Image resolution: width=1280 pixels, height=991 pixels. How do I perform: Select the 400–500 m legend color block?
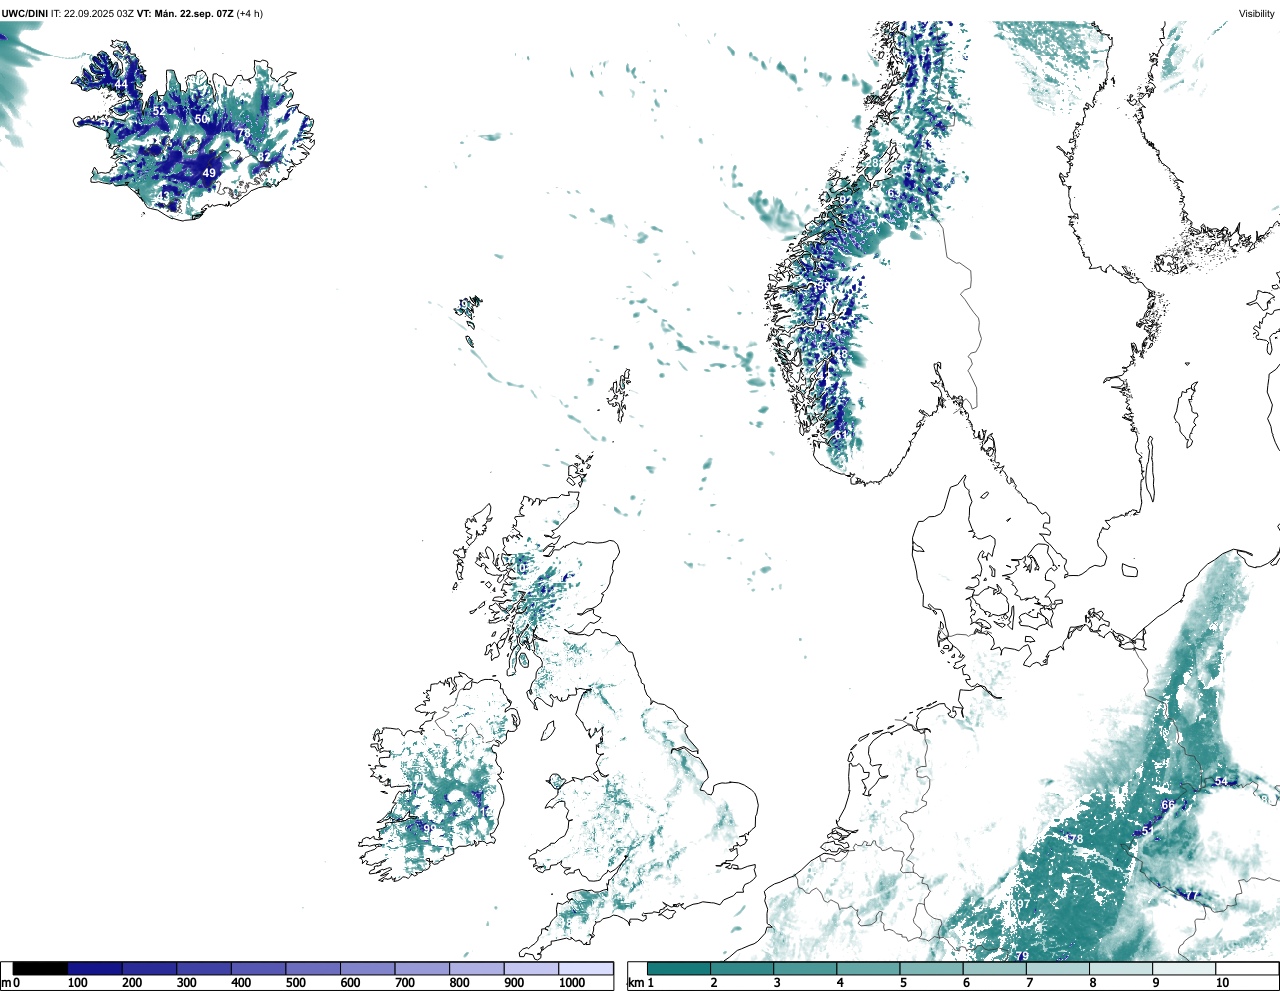(259, 969)
